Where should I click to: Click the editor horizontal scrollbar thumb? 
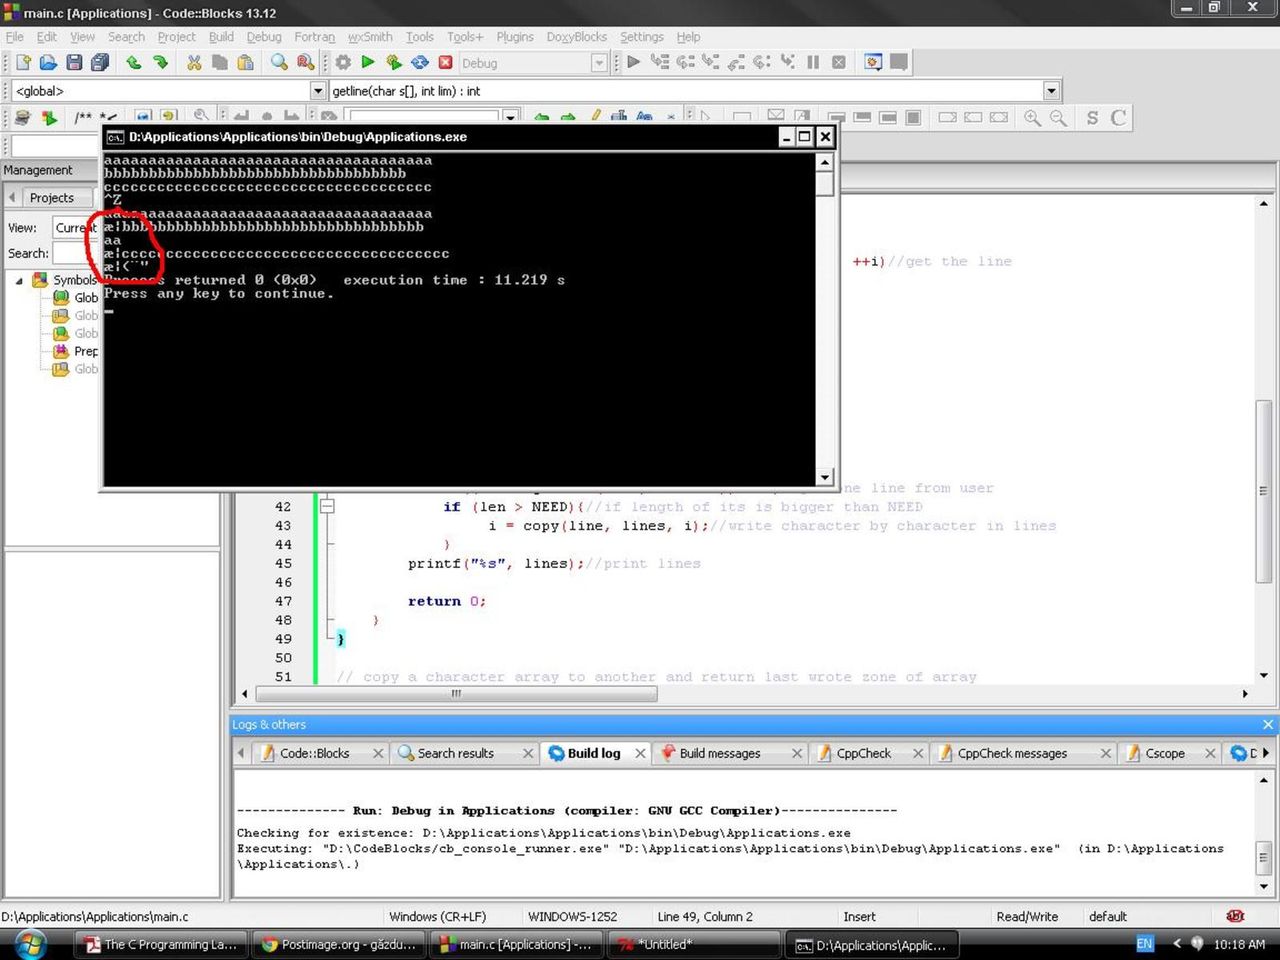click(456, 693)
